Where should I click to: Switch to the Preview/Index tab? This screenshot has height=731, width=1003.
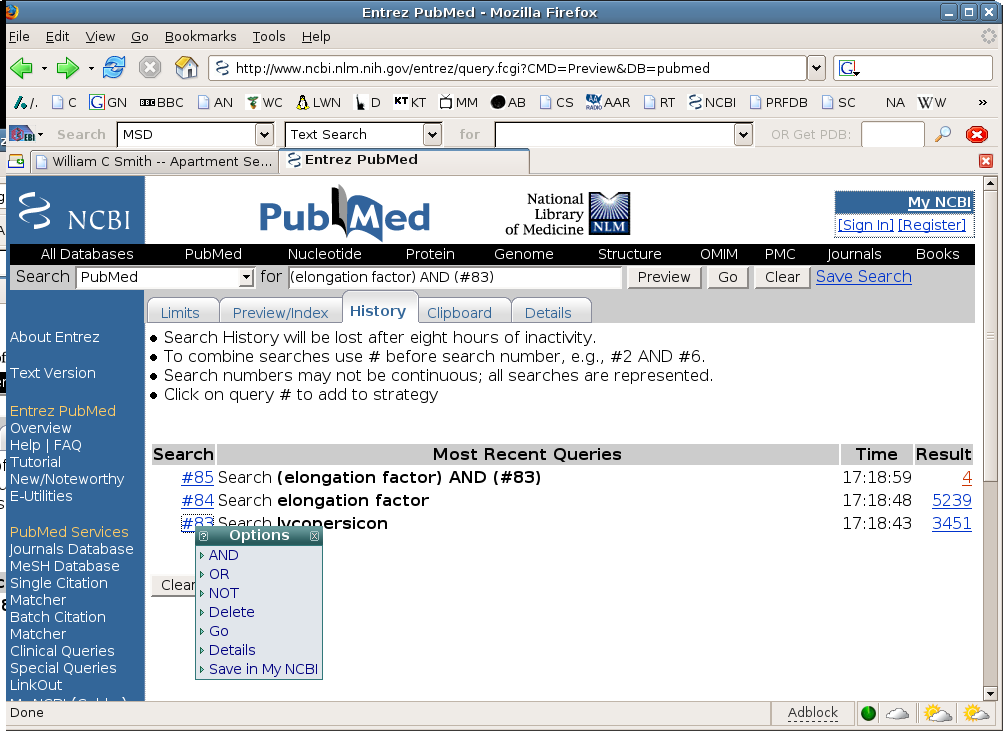pos(280,312)
